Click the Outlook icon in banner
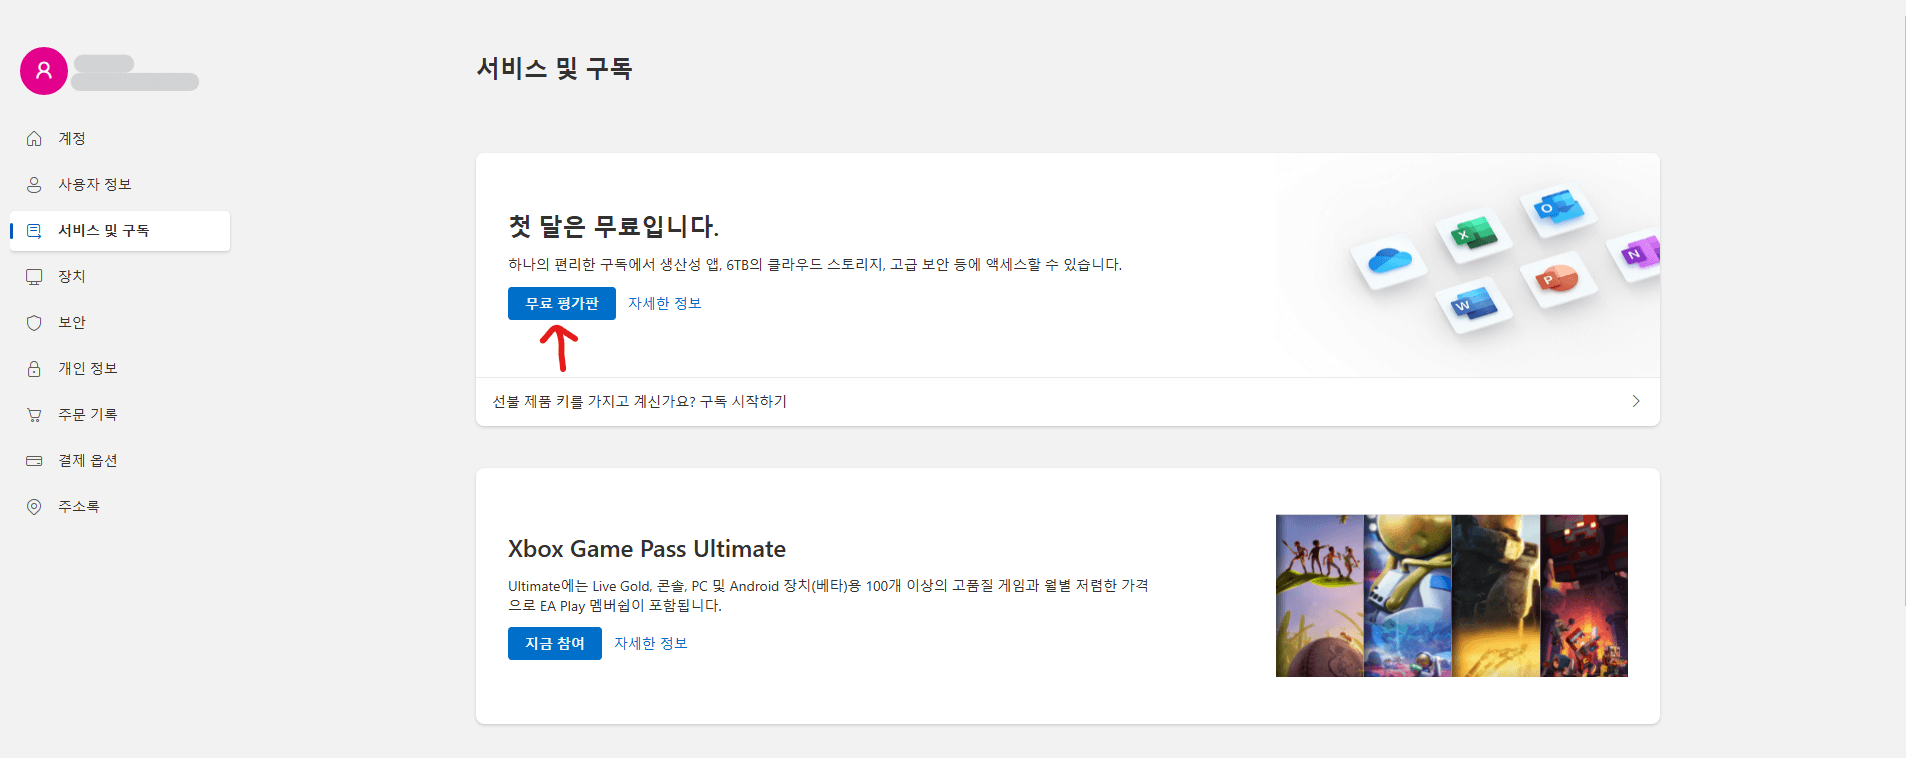Image resolution: width=1906 pixels, height=758 pixels. point(1558,209)
